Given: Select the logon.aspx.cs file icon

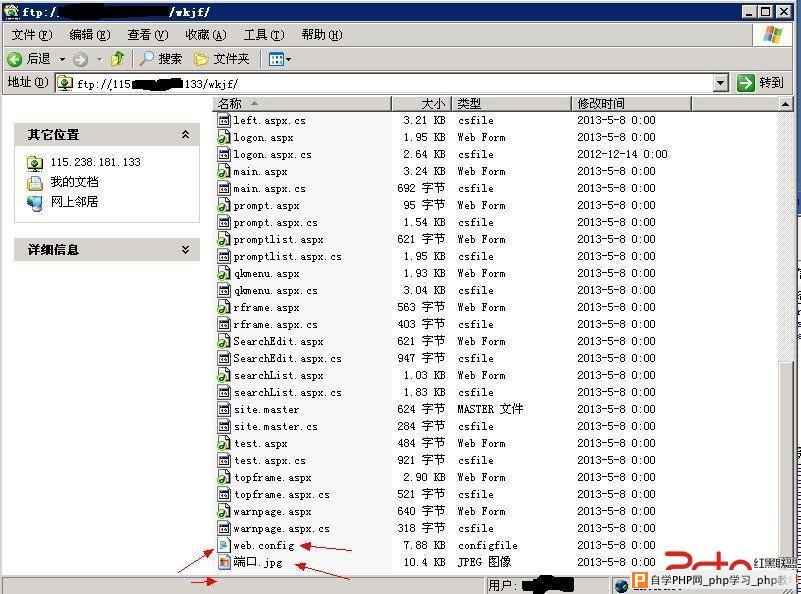Looking at the screenshot, I should (x=224, y=154).
